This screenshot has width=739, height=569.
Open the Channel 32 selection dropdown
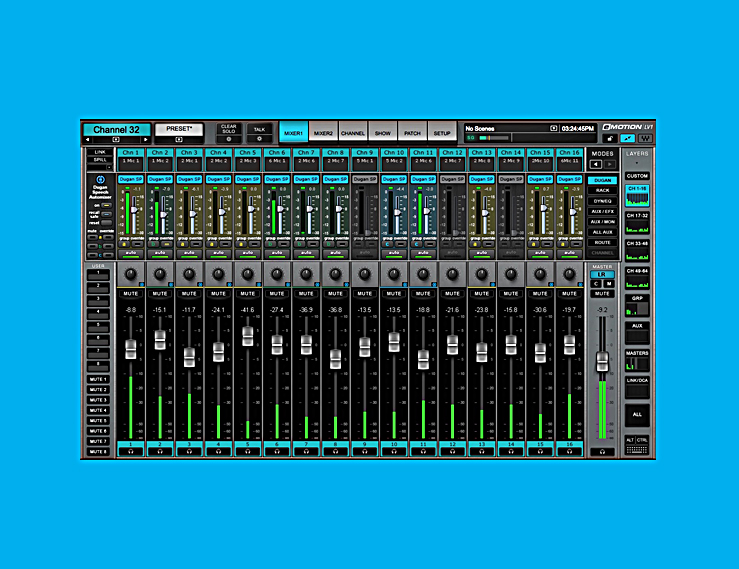116,140
